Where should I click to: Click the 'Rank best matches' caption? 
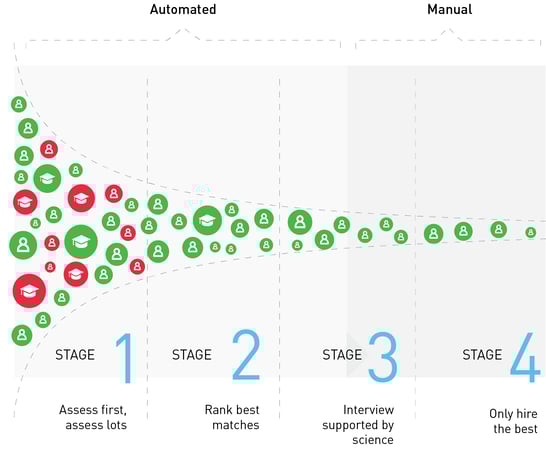[232, 417]
